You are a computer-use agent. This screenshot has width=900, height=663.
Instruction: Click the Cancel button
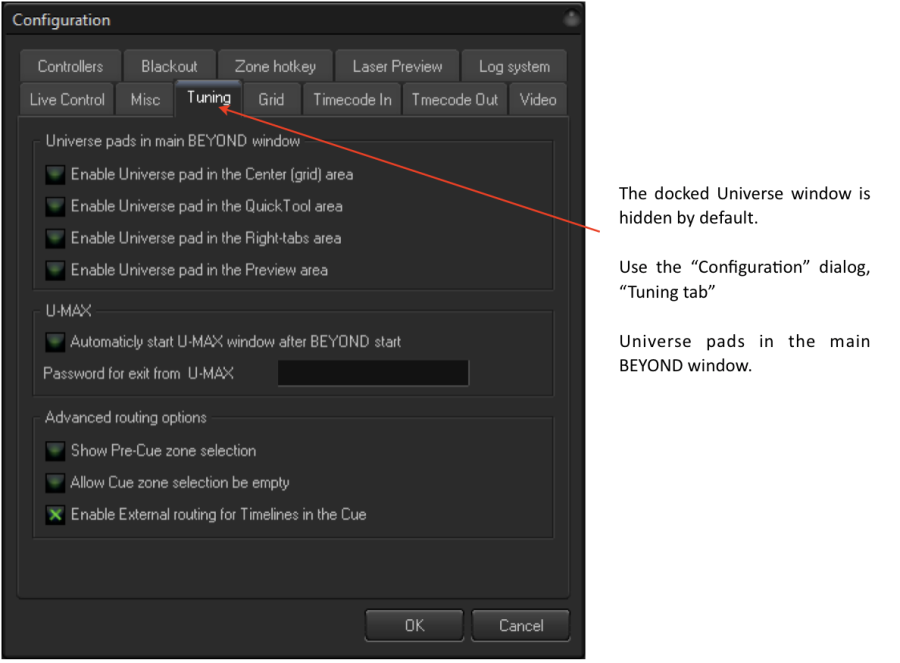point(521,625)
